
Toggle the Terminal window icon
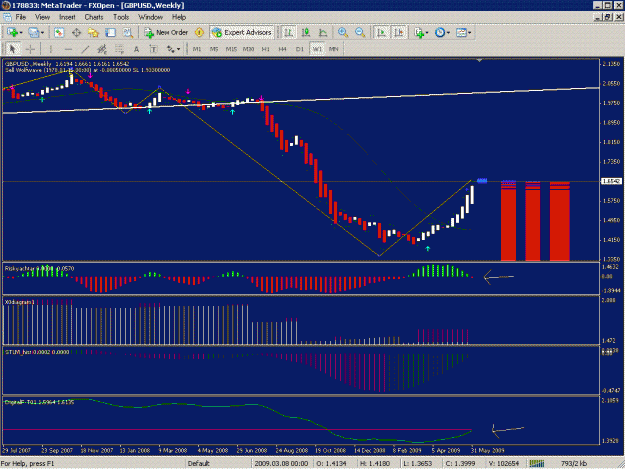[x=110, y=32]
